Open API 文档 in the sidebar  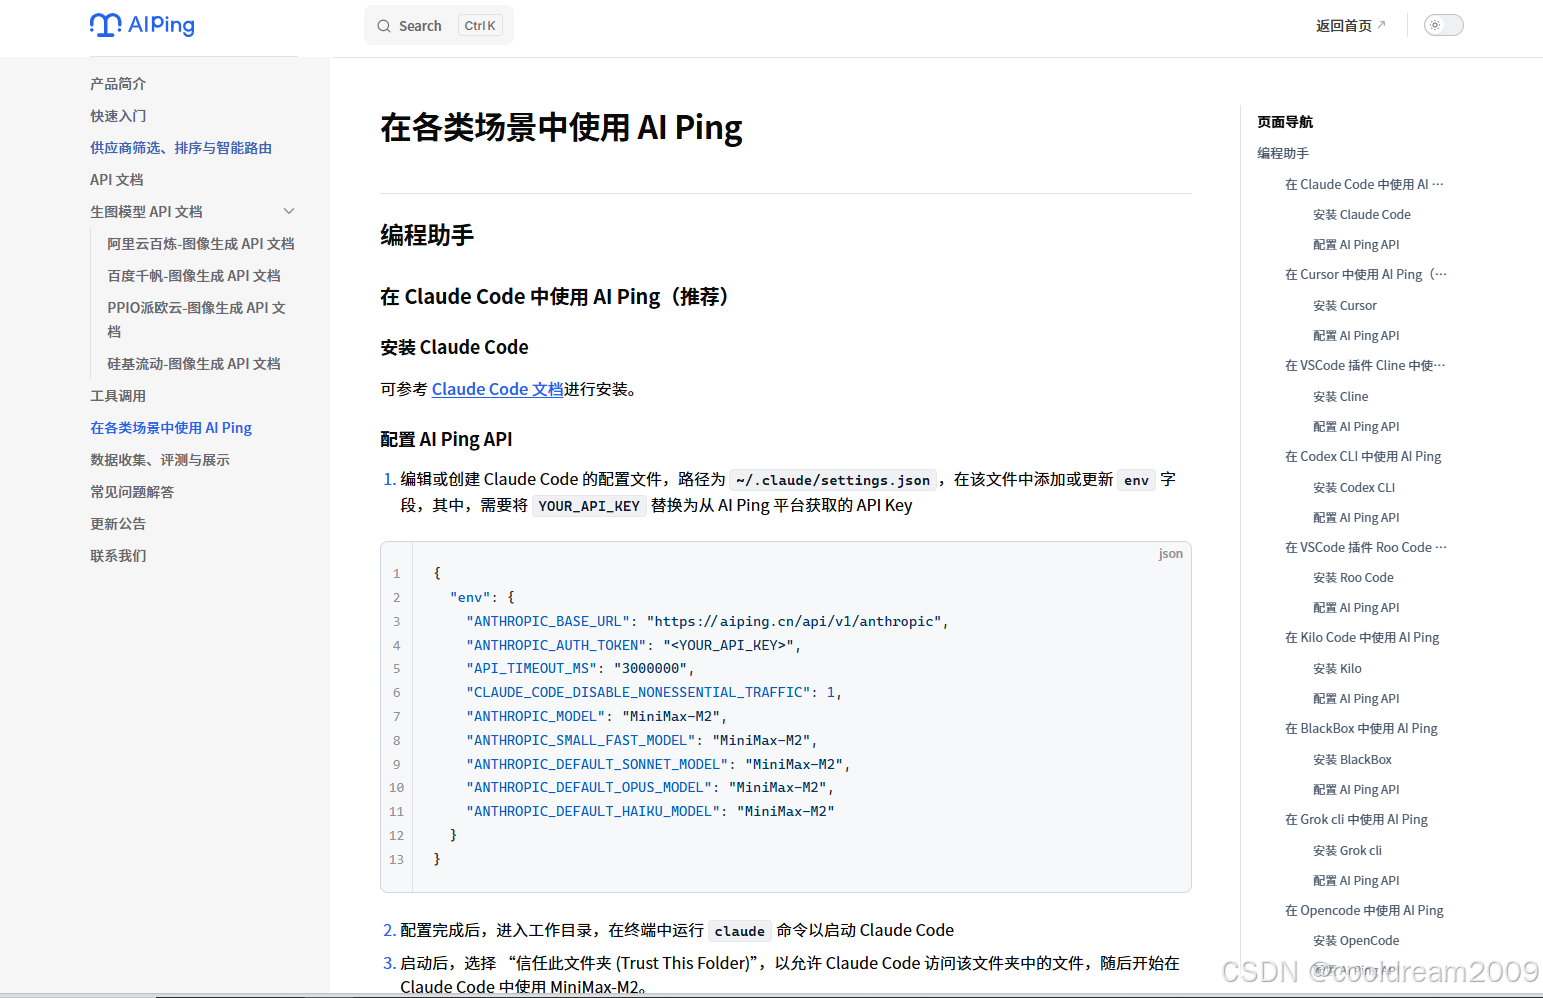tap(117, 180)
